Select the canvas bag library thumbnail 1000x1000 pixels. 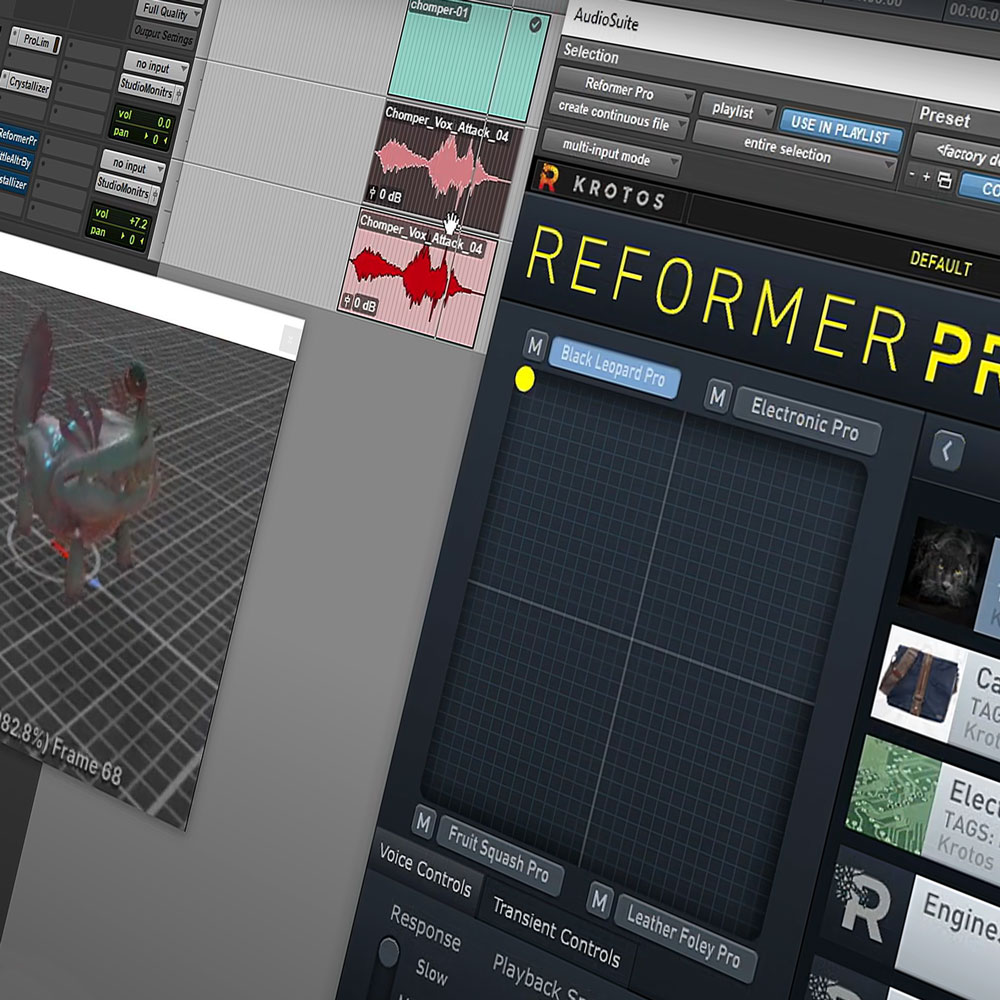917,684
